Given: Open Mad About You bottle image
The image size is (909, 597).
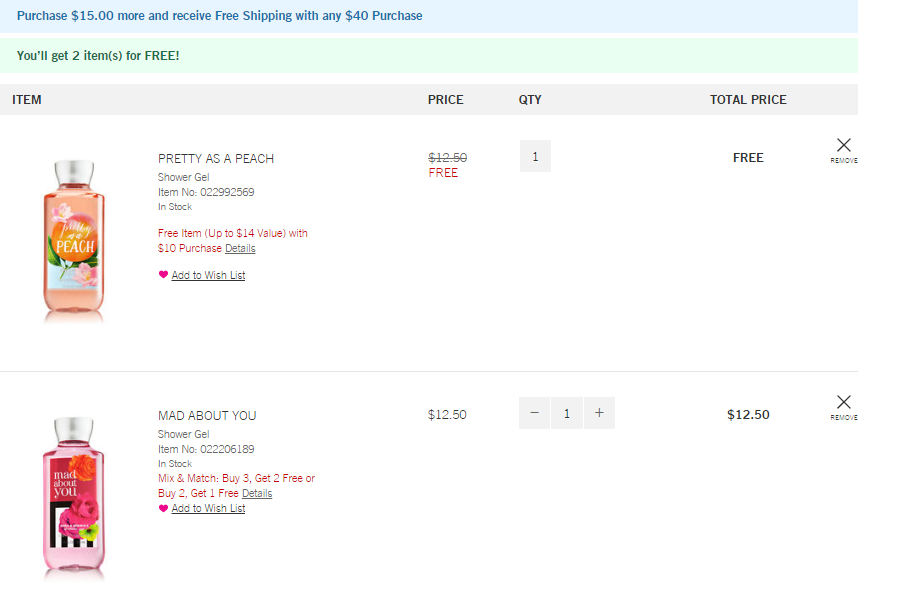Looking at the screenshot, I should click(74, 497).
